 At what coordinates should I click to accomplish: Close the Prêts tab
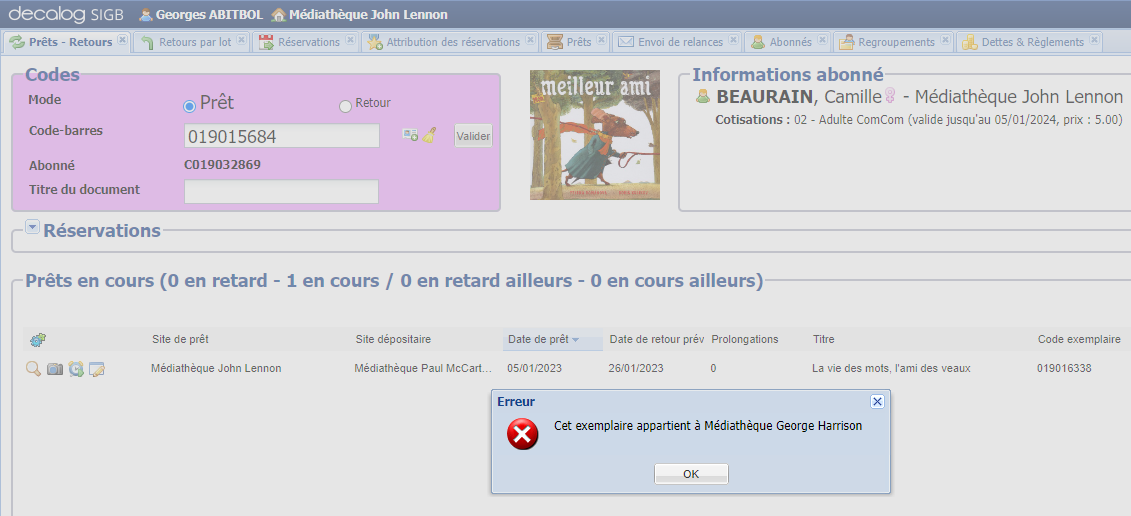[x=602, y=40]
